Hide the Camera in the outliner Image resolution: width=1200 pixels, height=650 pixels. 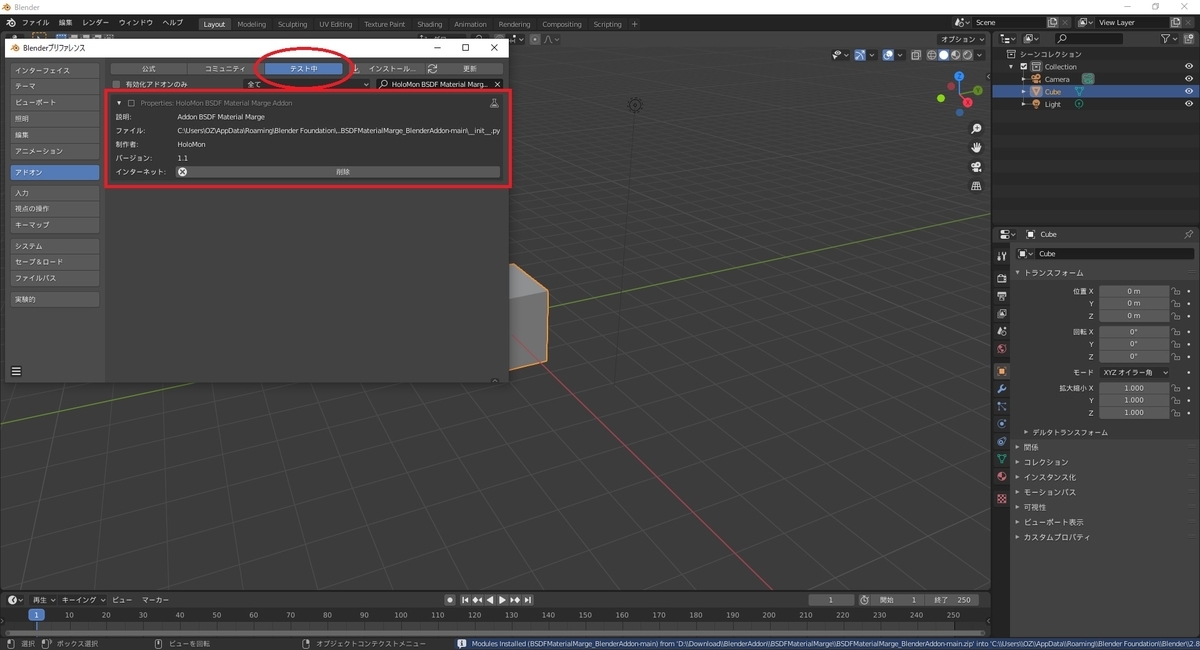pos(1189,79)
